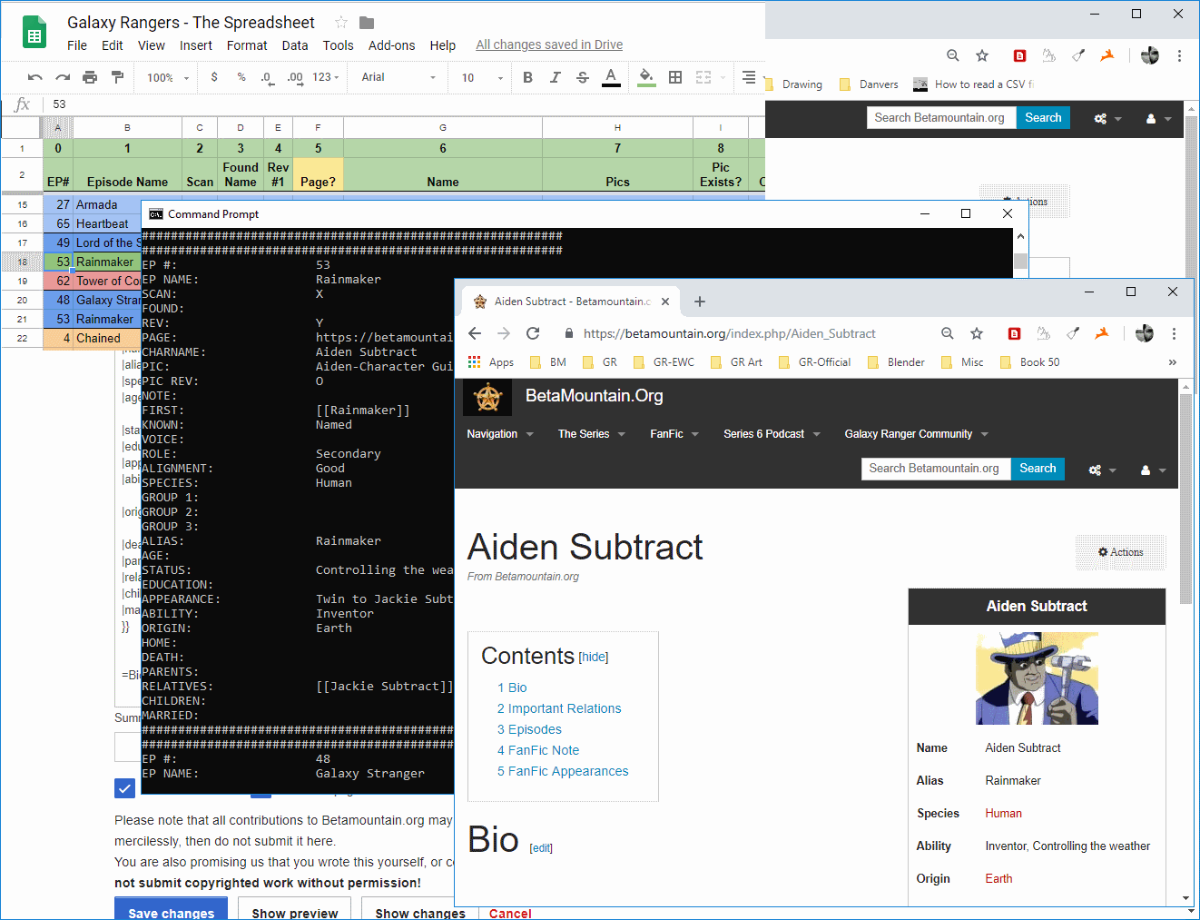Toggle bold in the Sheets toolbar
Image resolution: width=1200 pixels, height=920 pixels.
click(528, 77)
